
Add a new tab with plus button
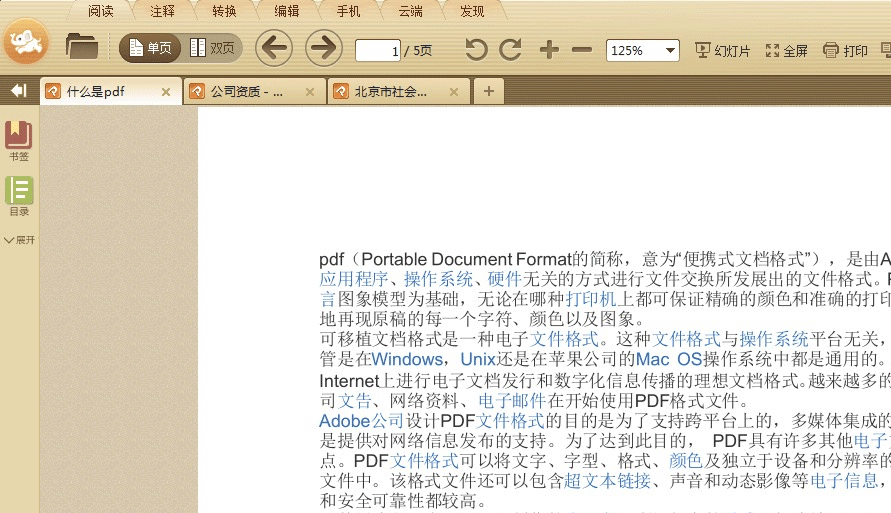click(x=489, y=91)
